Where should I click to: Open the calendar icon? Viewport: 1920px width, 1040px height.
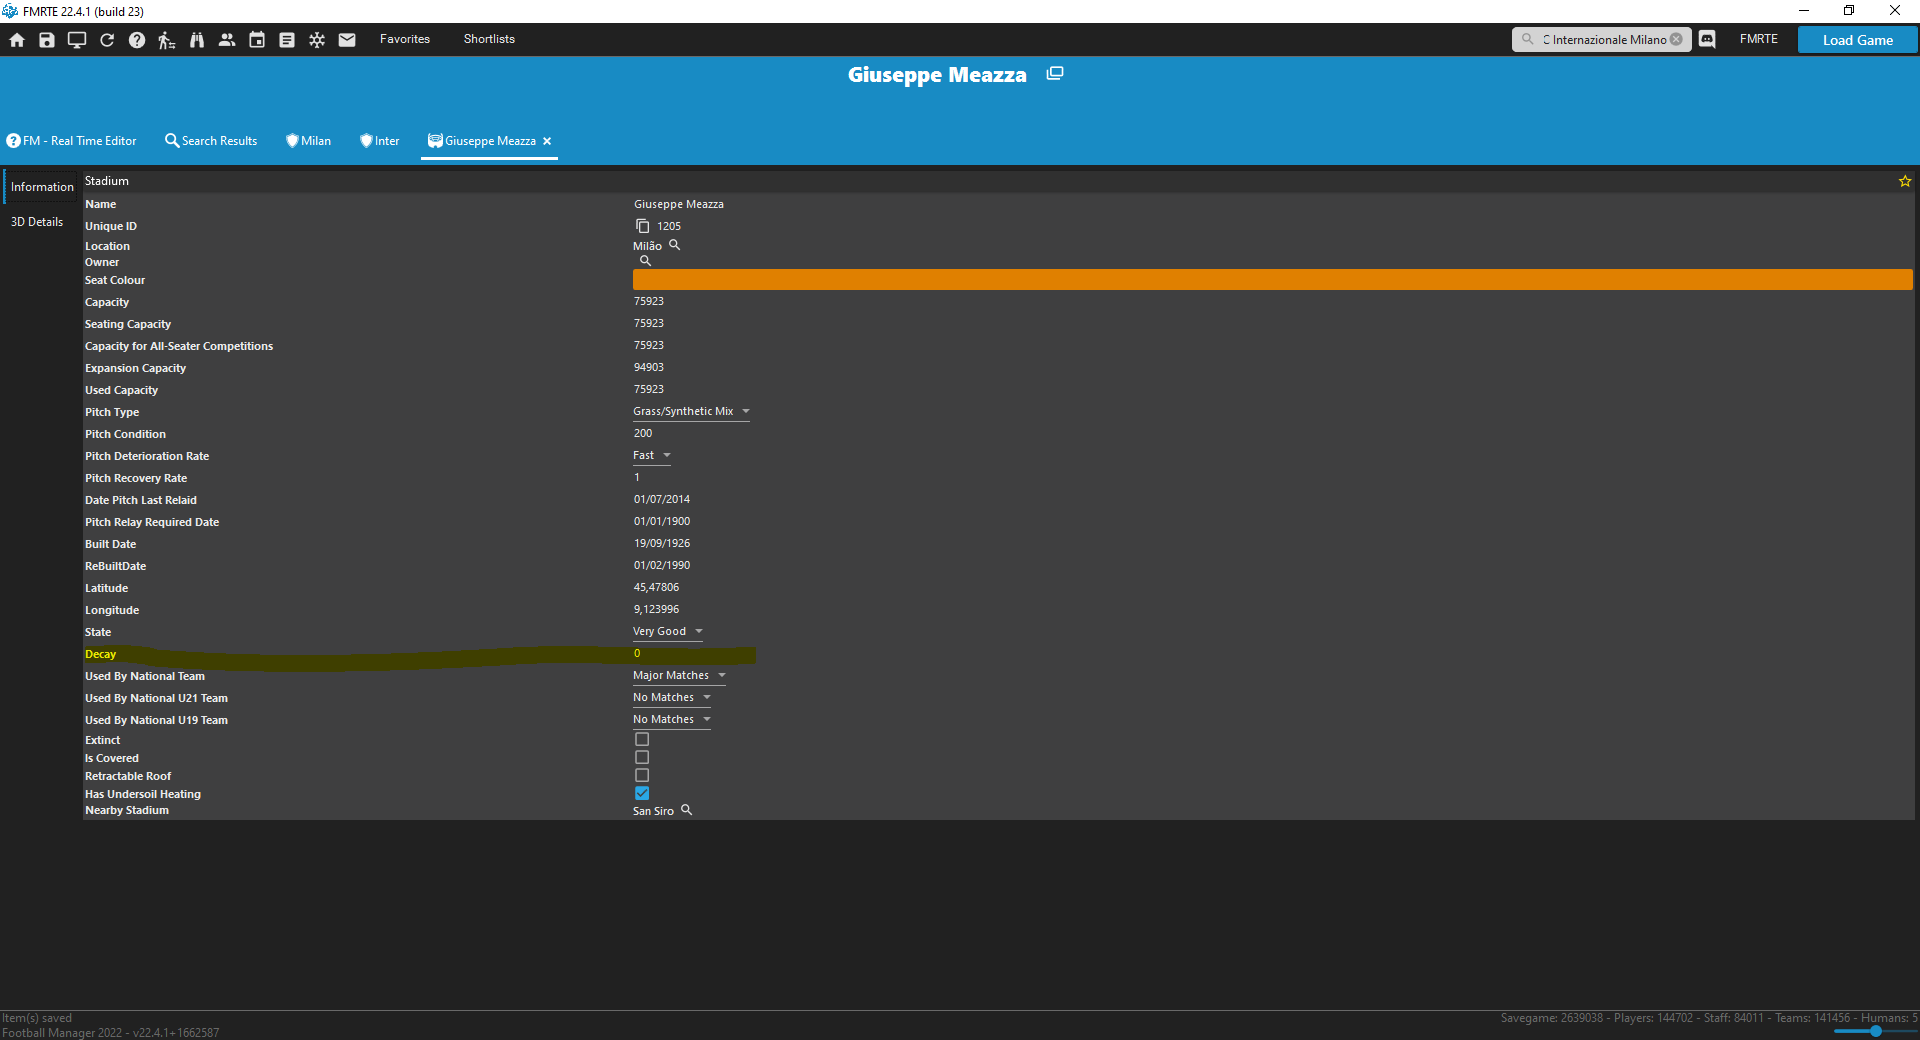click(257, 40)
